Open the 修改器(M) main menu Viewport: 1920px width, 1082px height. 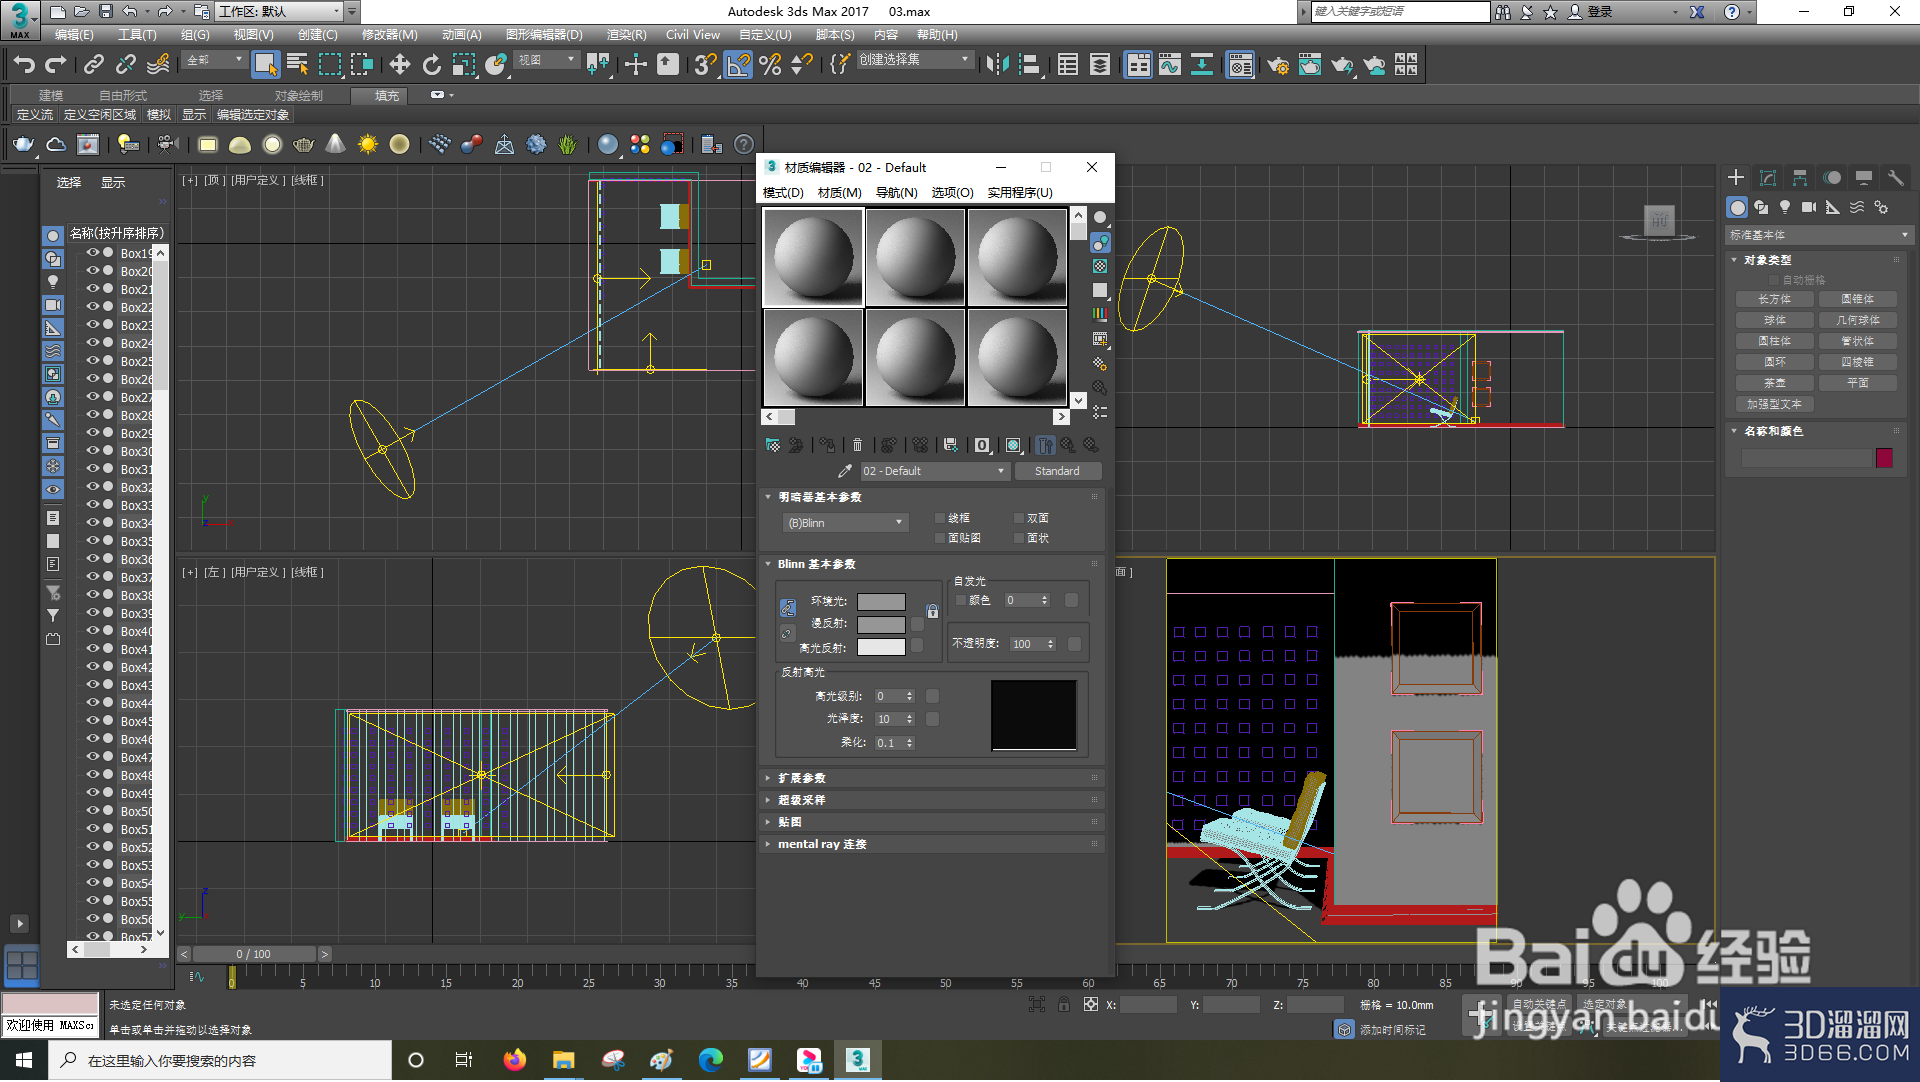click(389, 35)
